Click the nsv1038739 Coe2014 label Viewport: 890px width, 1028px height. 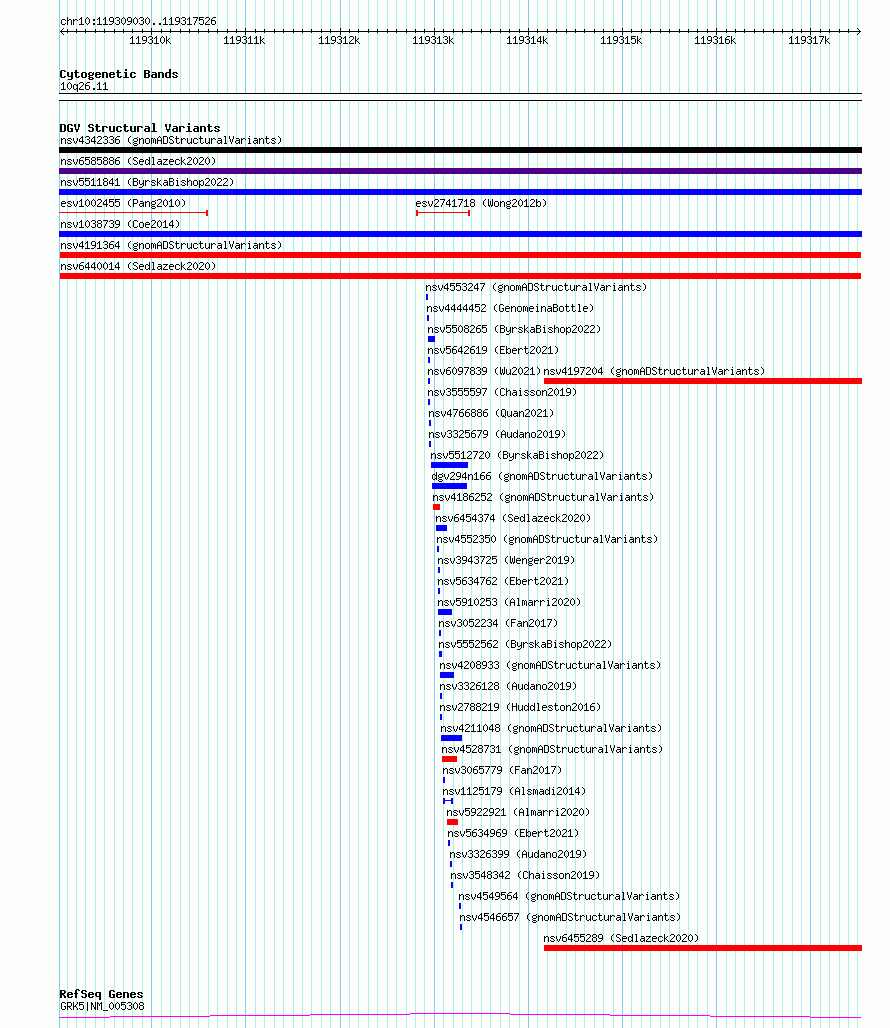tap(120, 224)
